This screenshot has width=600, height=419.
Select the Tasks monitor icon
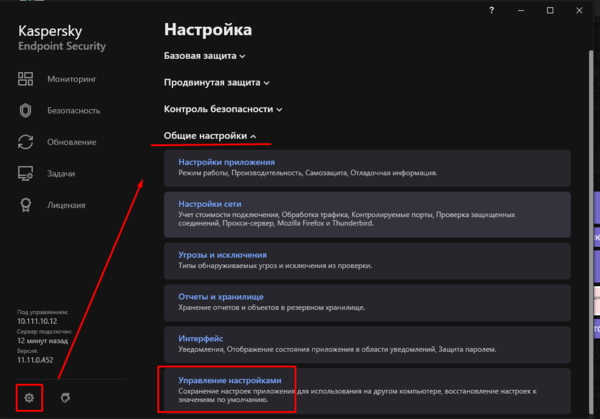coord(28,174)
